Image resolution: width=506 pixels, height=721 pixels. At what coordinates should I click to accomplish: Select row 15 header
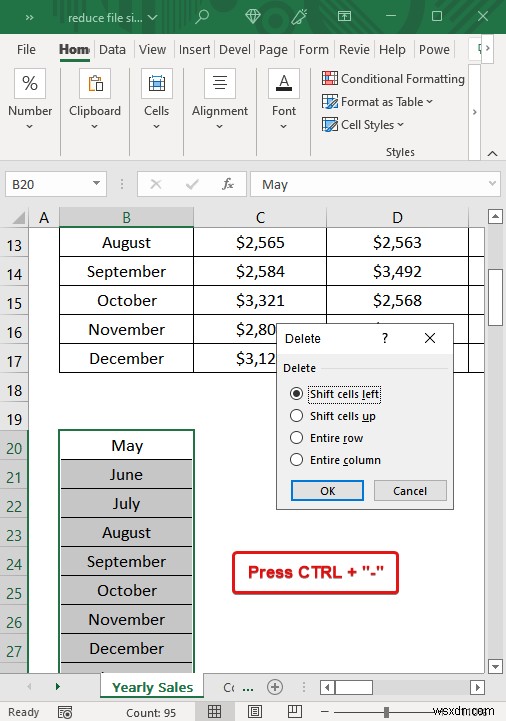14,303
